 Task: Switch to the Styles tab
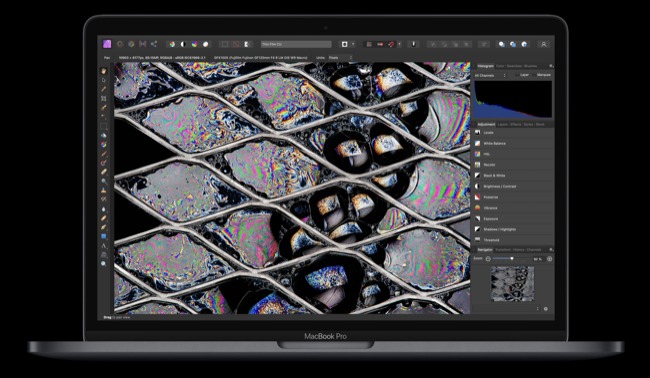point(528,124)
